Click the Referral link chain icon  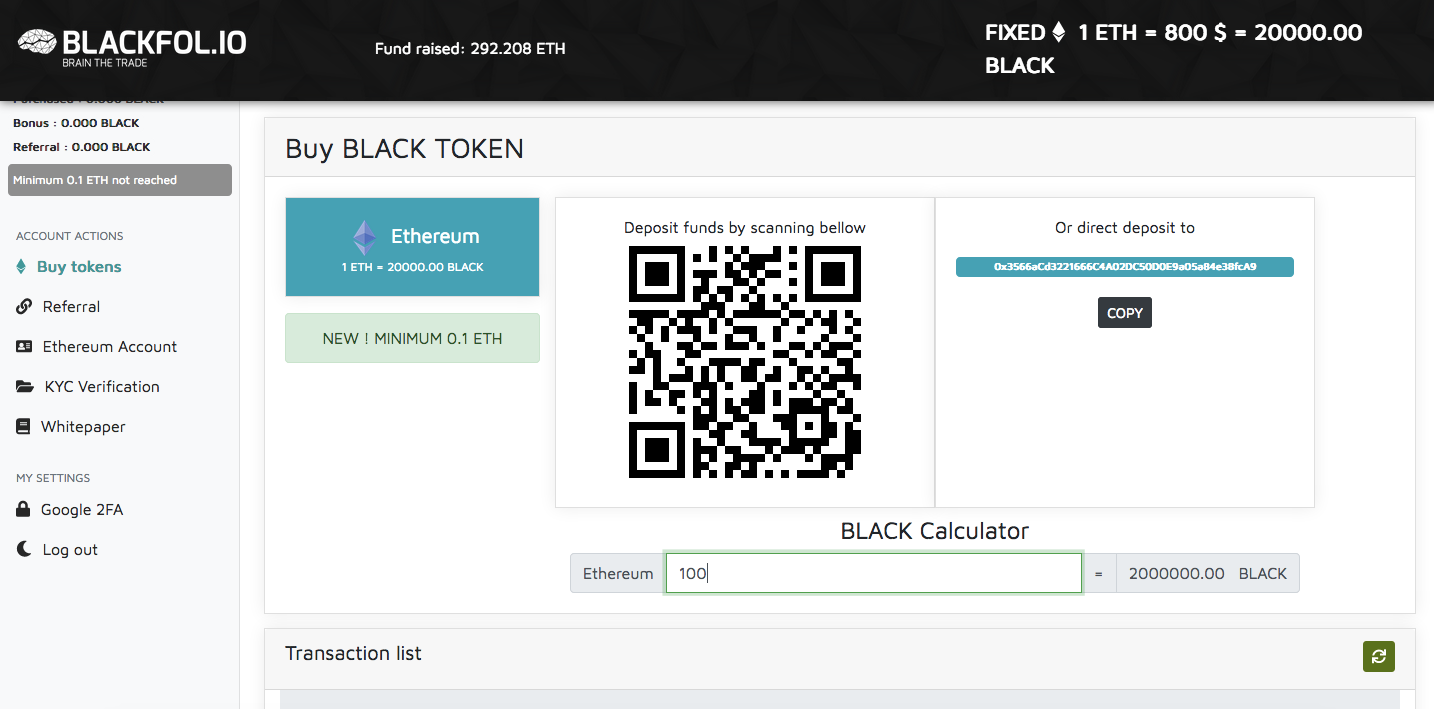(x=24, y=307)
